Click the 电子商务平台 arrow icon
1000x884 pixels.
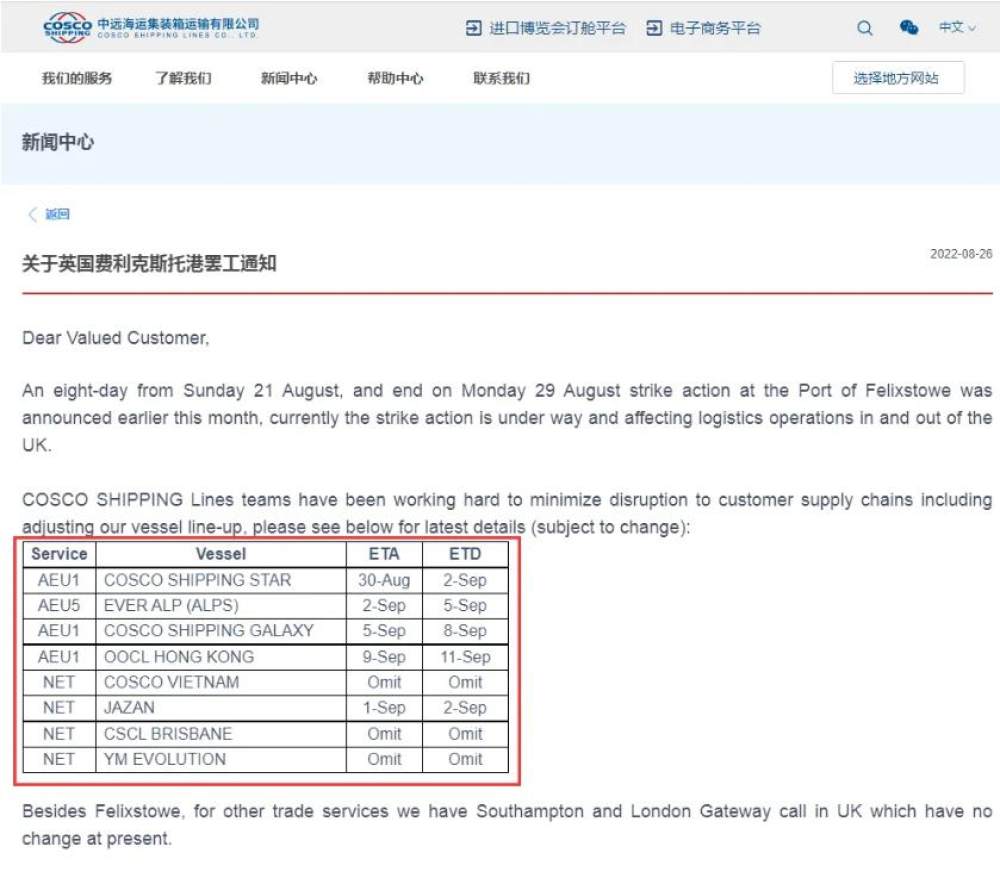coord(654,28)
